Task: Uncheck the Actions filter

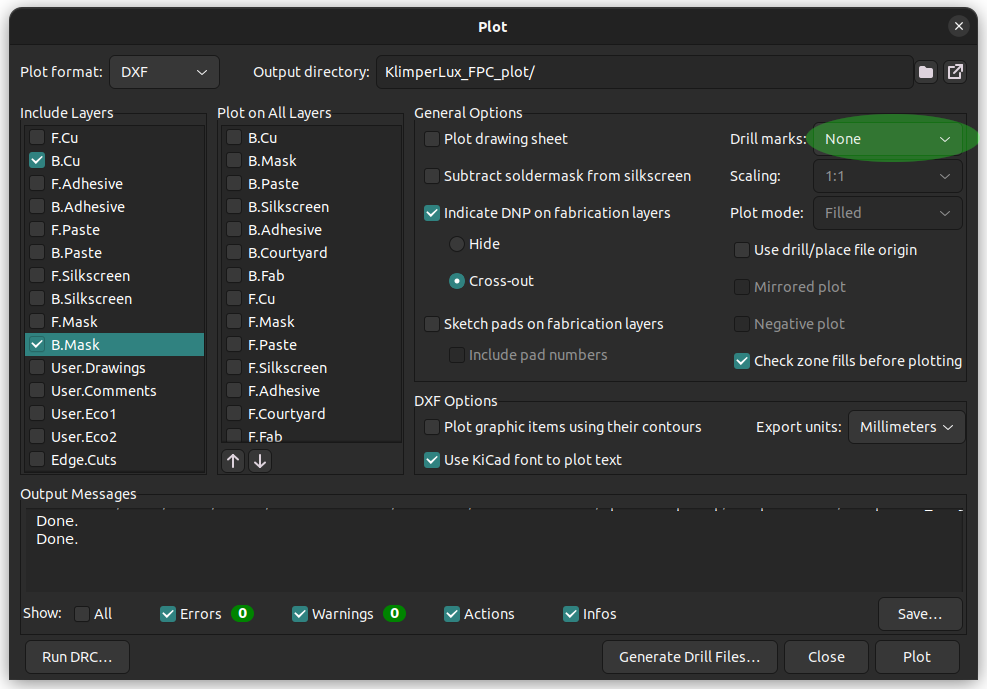Action: tap(452, 614)
